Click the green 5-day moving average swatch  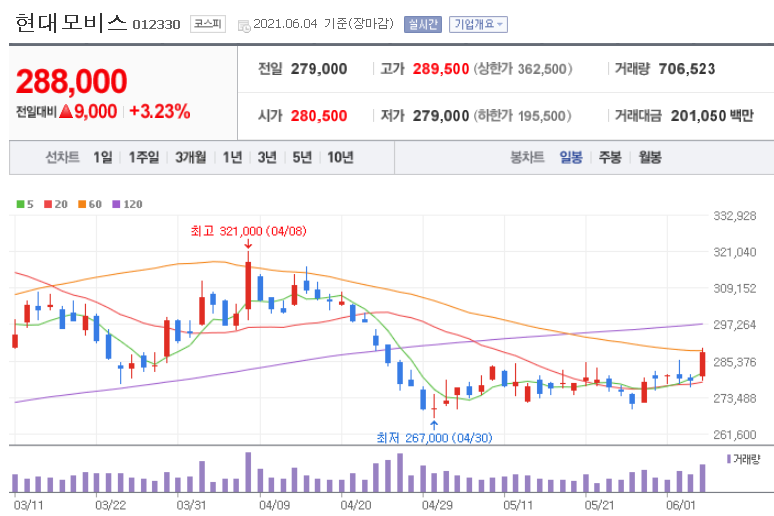coord(20,204)
